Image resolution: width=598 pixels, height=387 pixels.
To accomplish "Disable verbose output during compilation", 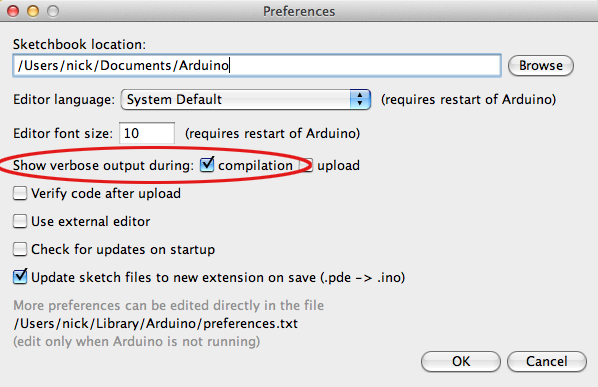I will click(x=207, y=165).
